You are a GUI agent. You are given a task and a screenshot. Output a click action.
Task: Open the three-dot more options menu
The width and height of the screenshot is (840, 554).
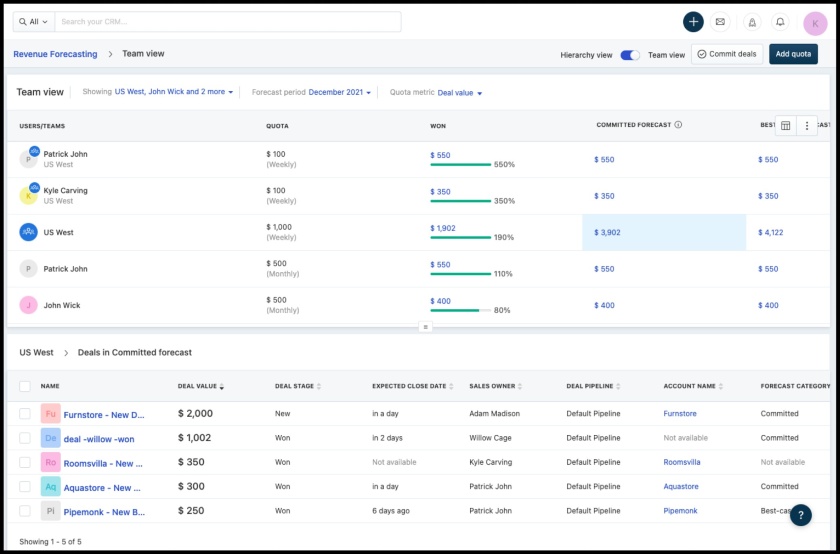click(x=807, y=125)
